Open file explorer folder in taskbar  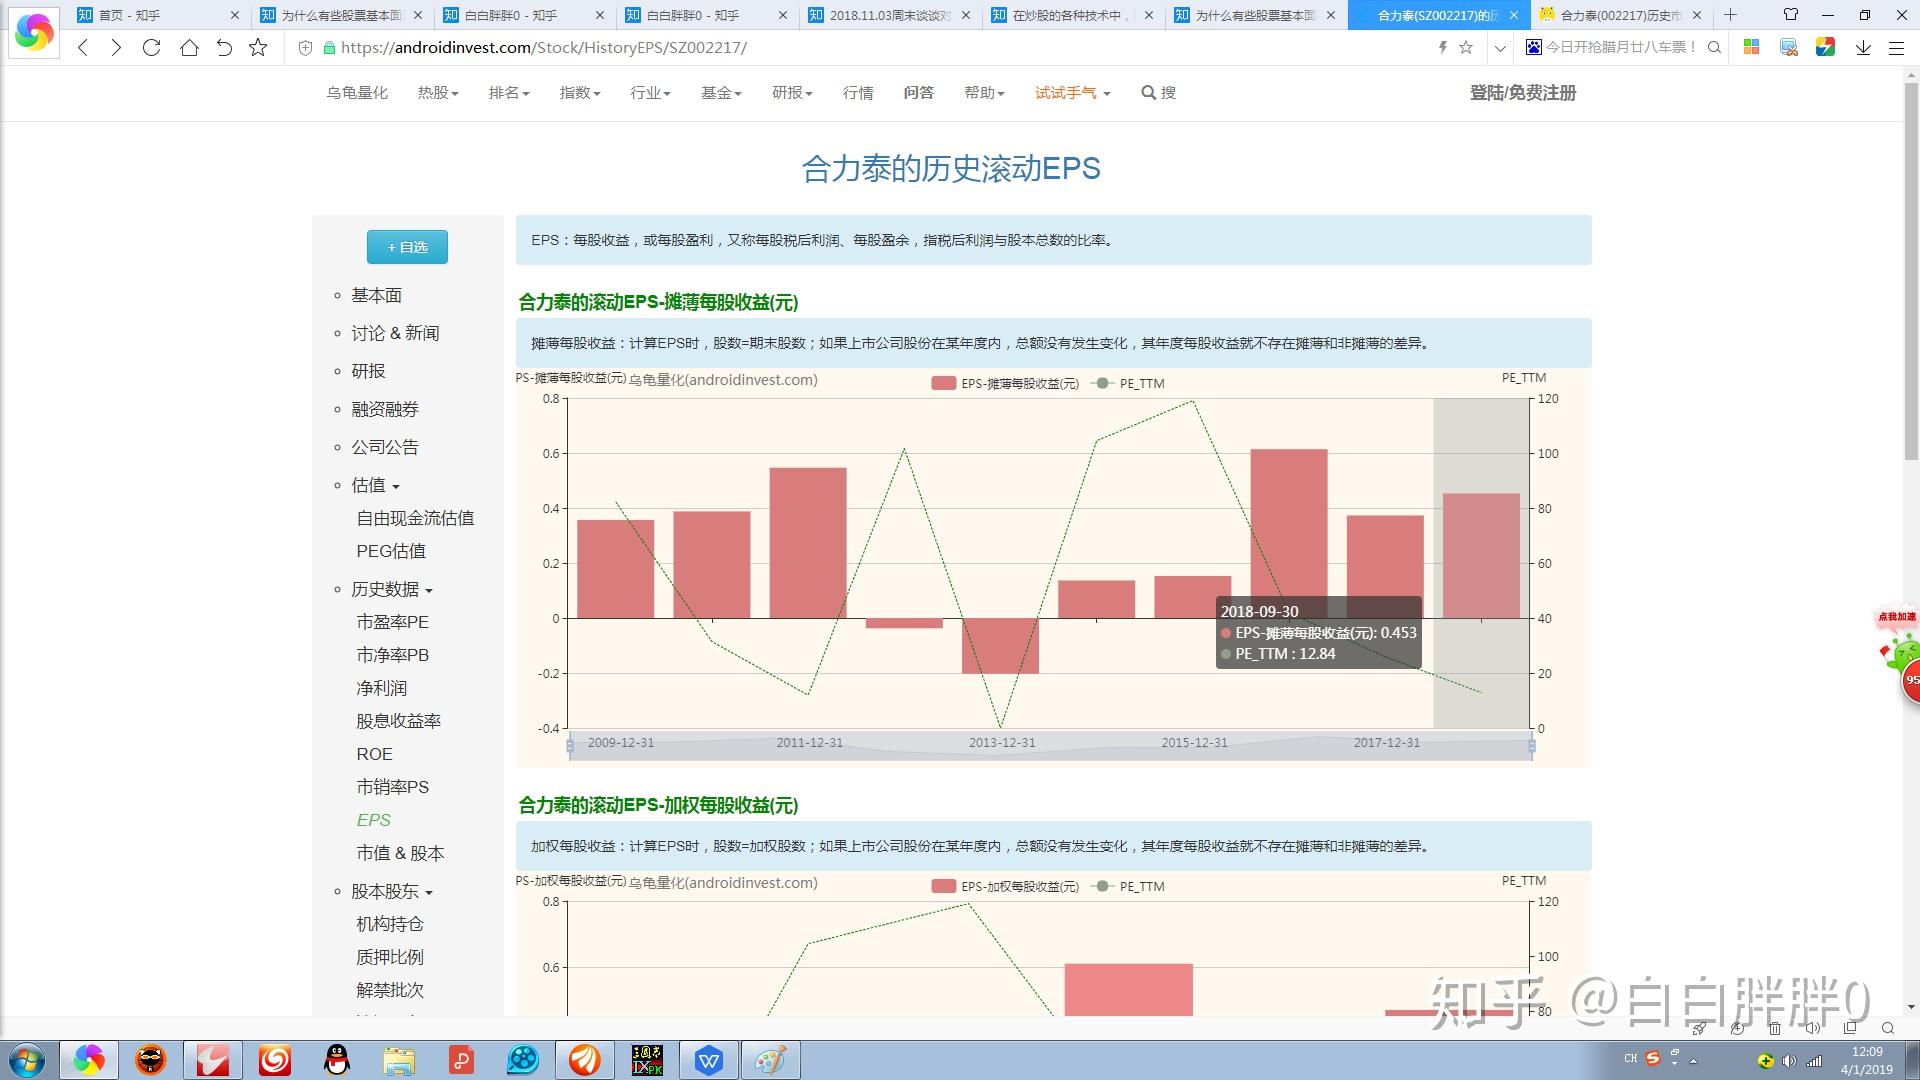[399, 1060]
